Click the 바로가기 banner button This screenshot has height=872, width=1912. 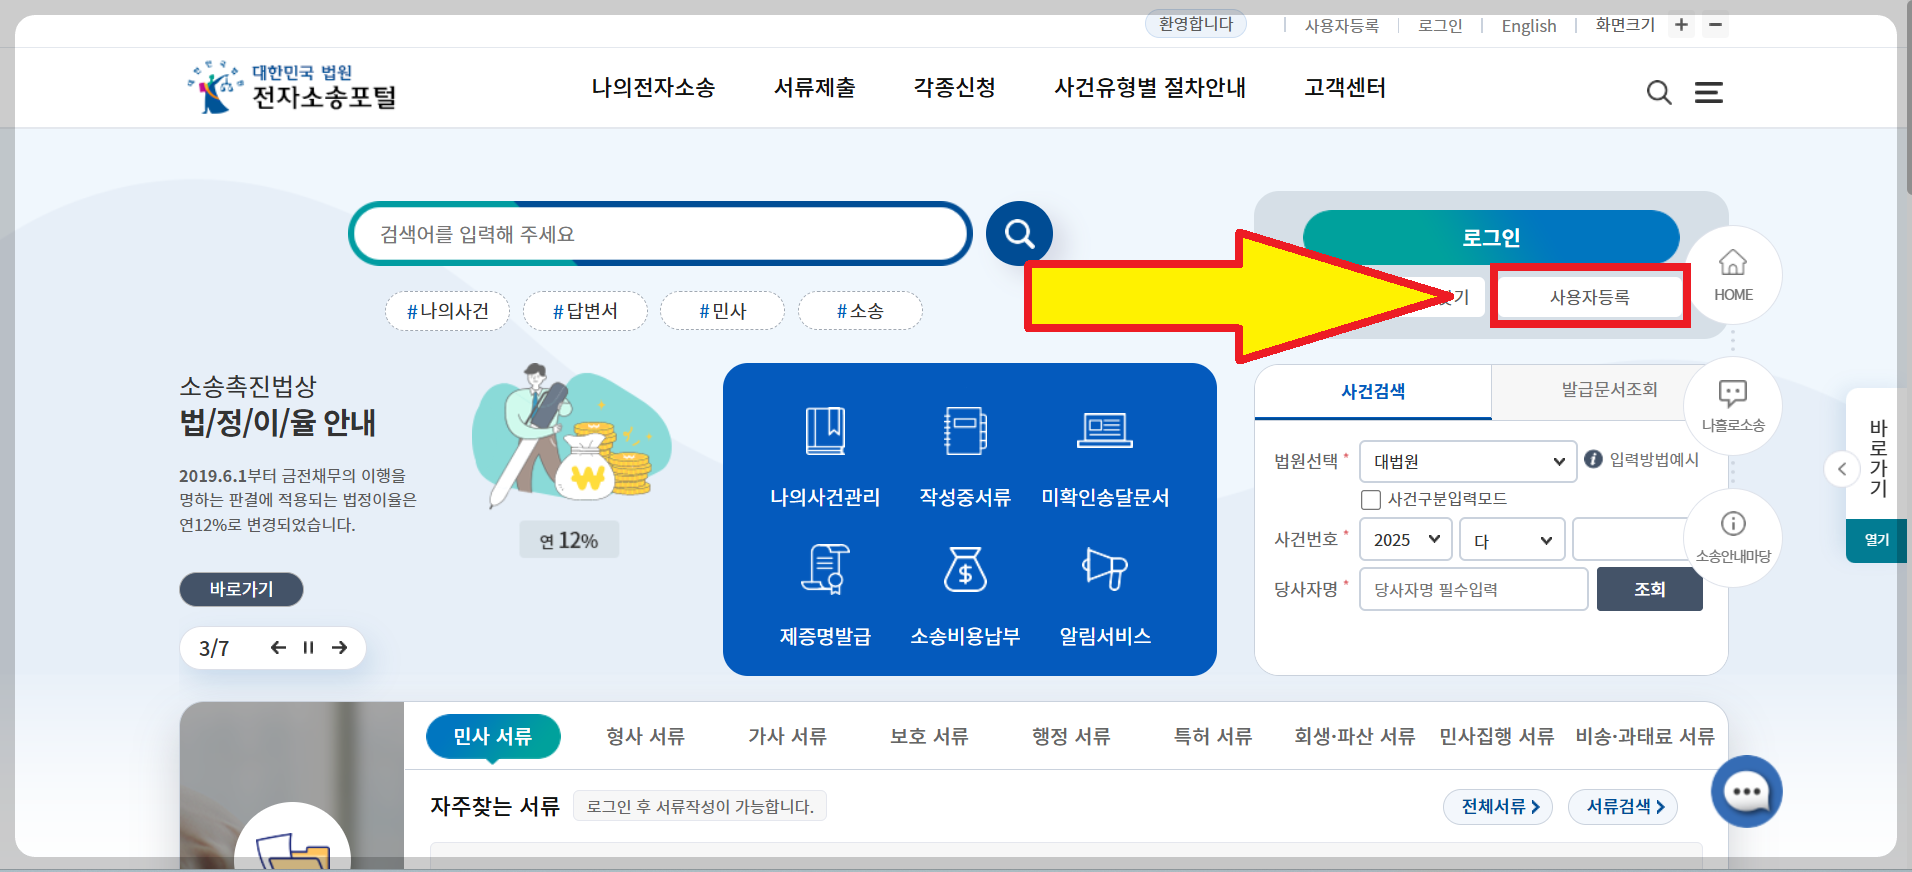[x=241, y=589]
